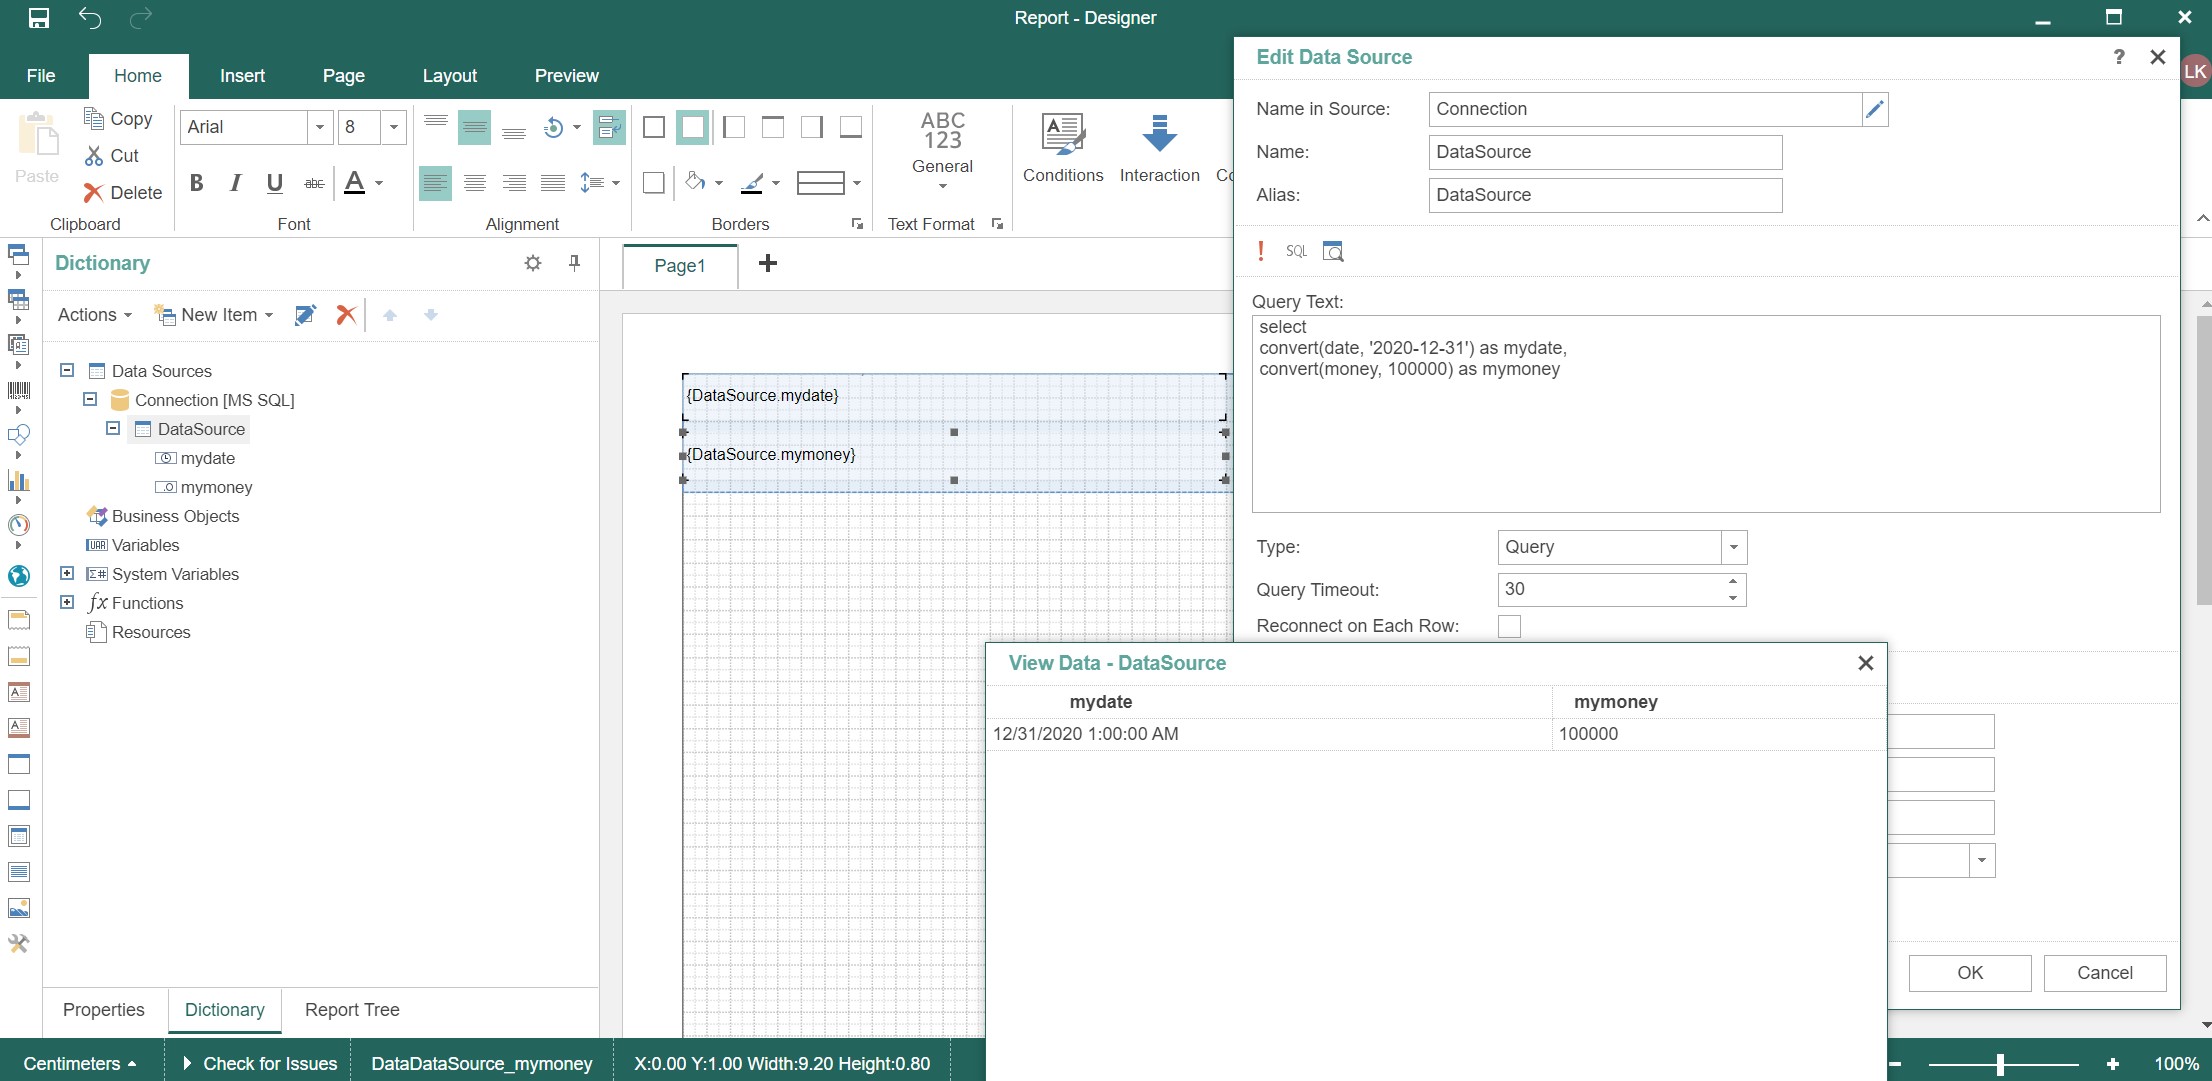The image size is (2212, 1081).
Task: Toggle justify text alignment
Action: [553, 183]
